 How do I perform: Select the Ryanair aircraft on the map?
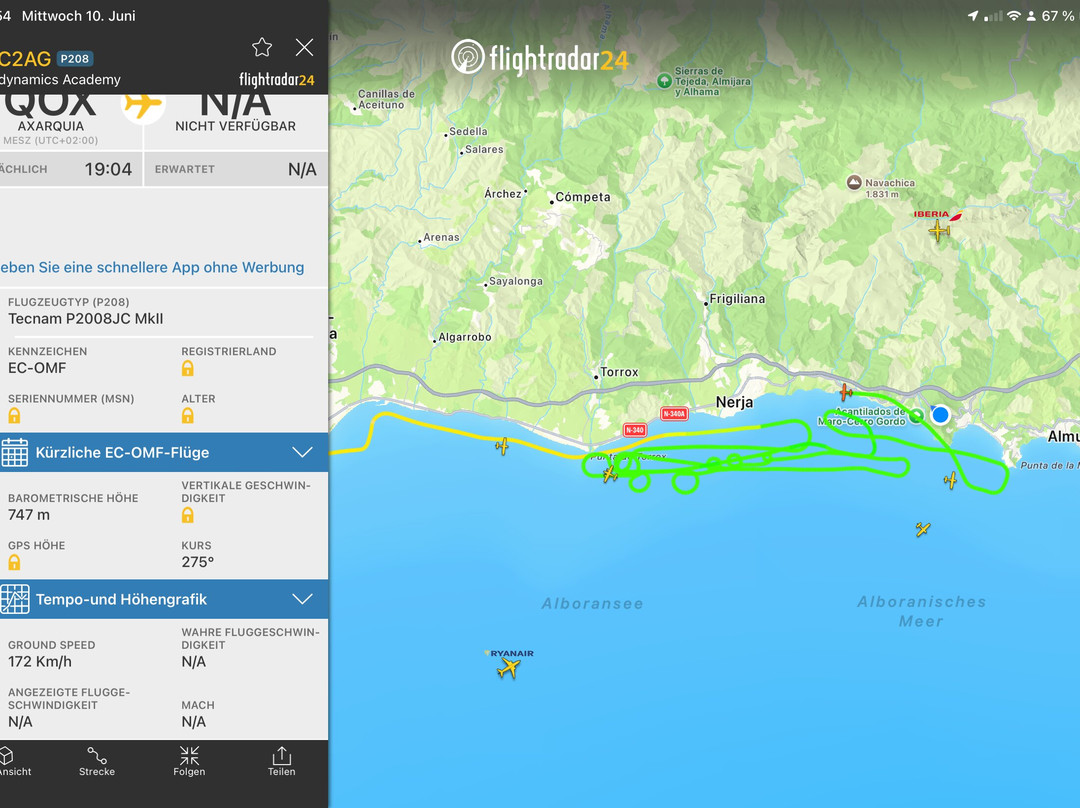[x=509, y=667]
